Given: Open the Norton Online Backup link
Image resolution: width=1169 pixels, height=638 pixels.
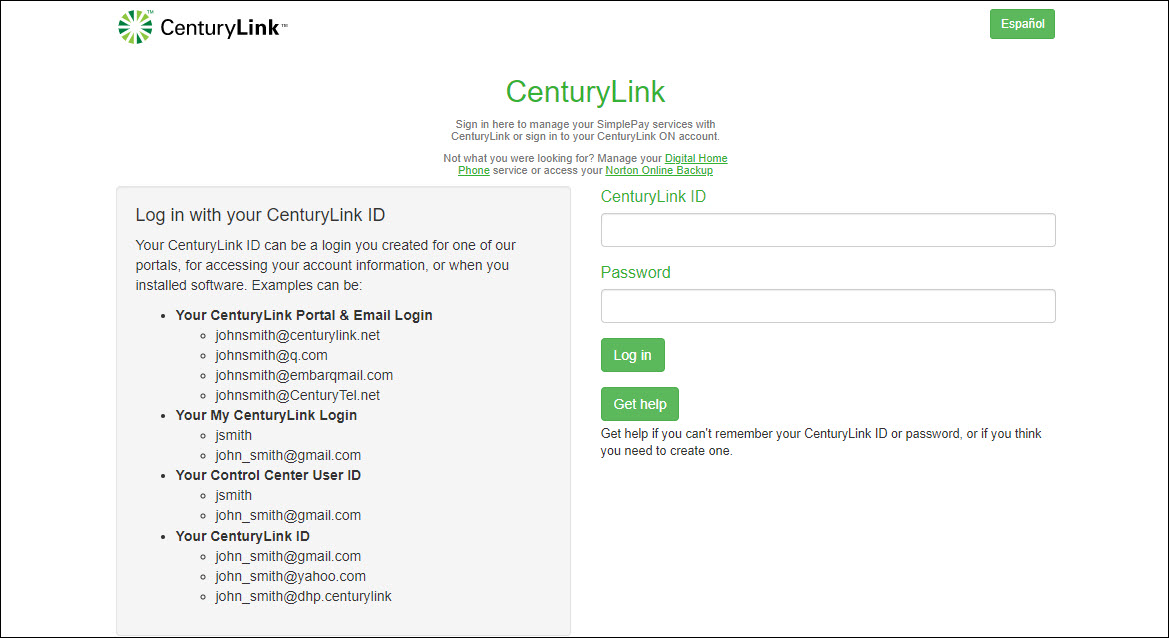Looking at the screenshot, I should (658, 171).
